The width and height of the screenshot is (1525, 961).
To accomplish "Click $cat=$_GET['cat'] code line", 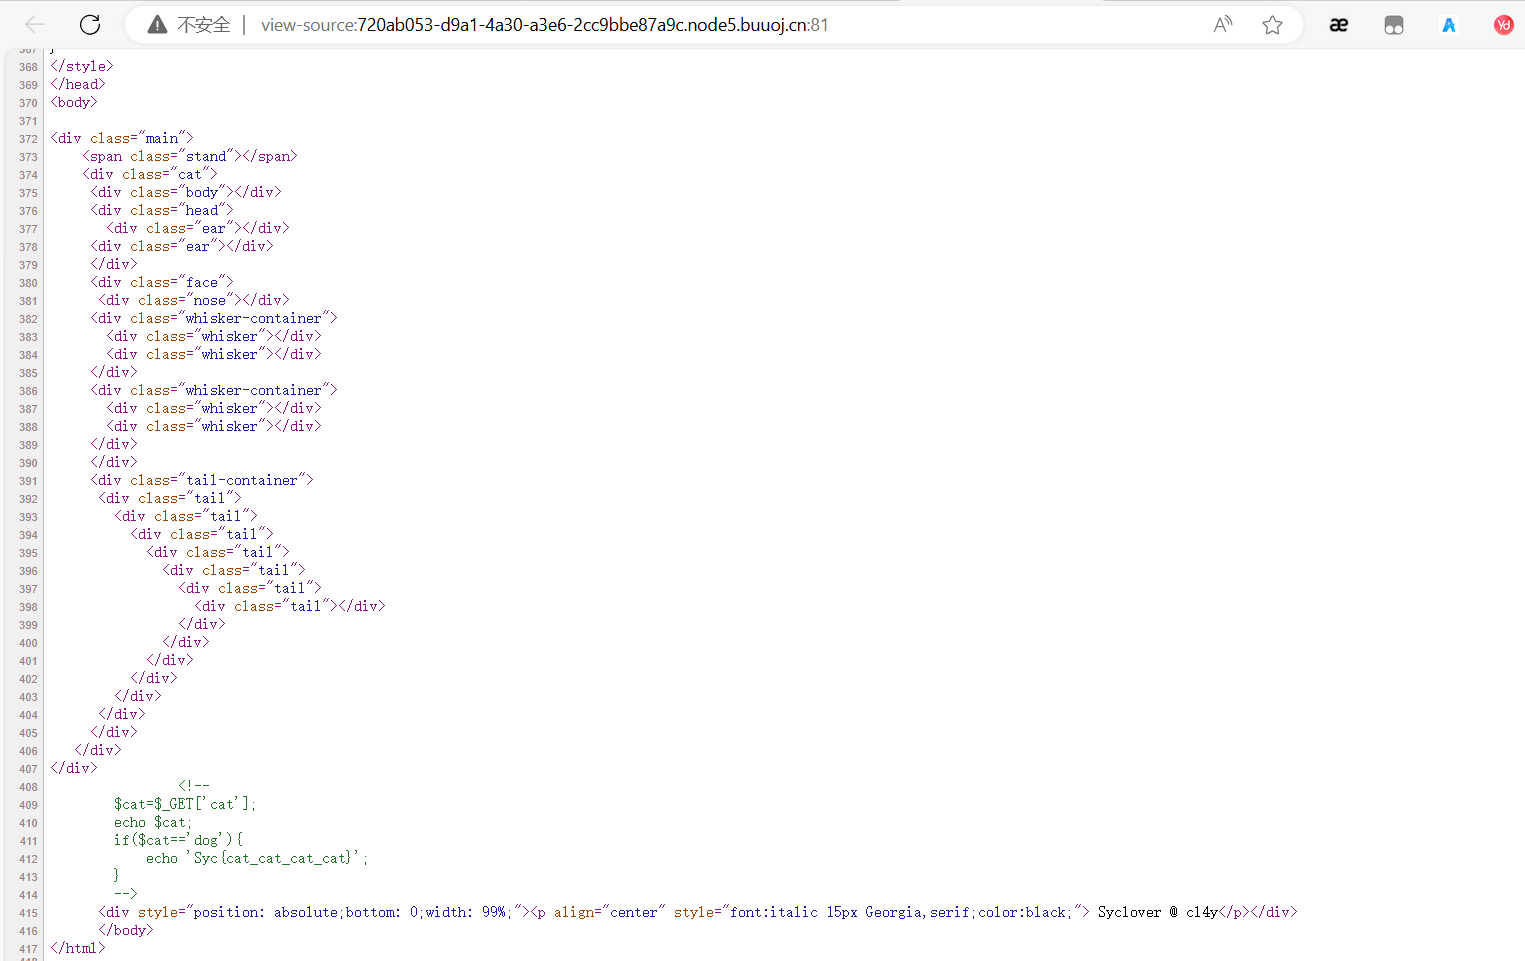I will 185,805.
